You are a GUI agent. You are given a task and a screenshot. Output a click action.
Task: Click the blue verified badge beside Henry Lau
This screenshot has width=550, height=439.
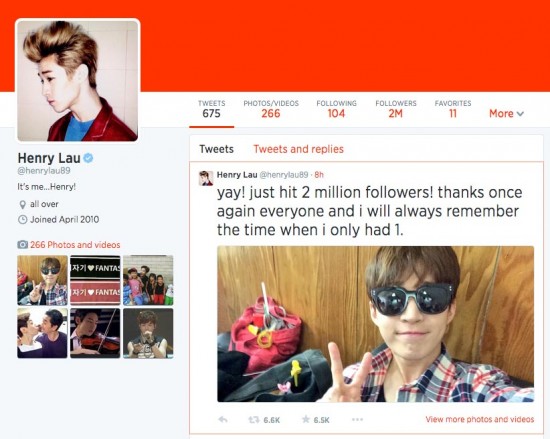pyautogui.click(x=88, y=158)
